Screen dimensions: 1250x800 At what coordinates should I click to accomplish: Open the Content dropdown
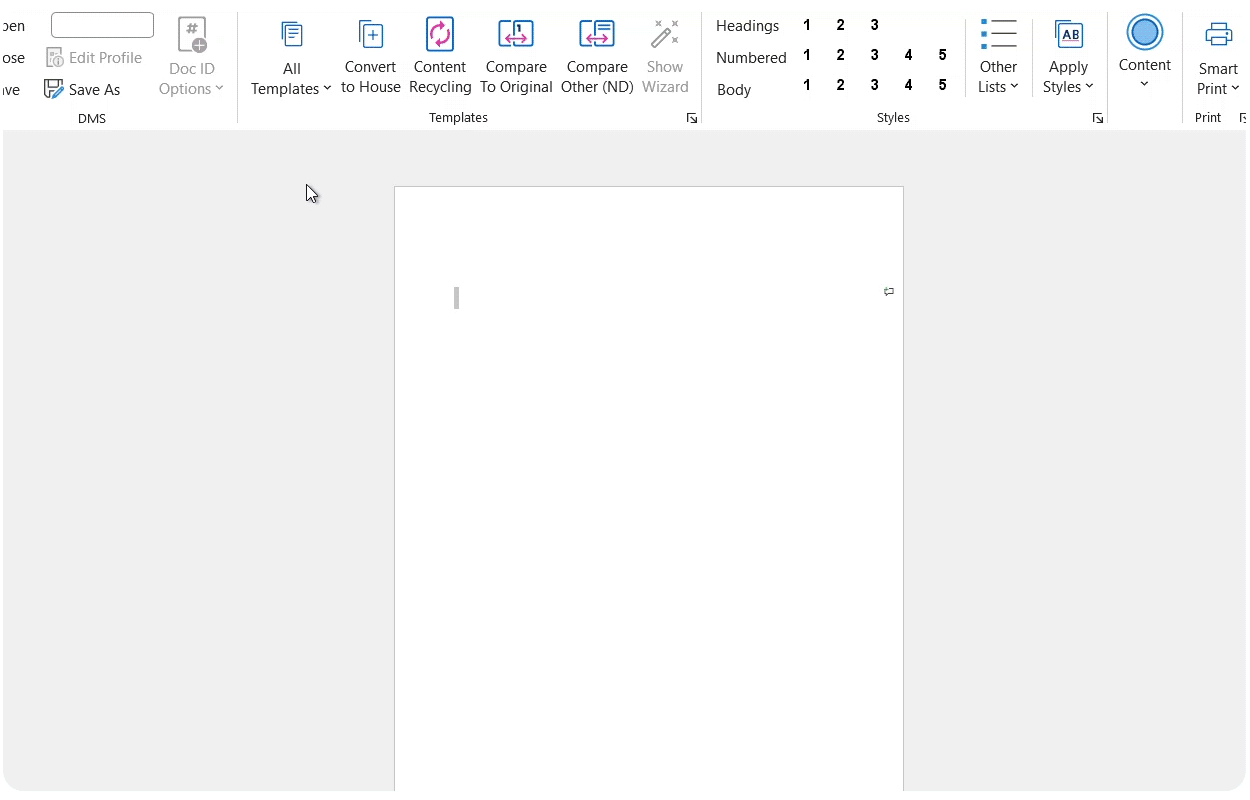click(x=1145, y=53)
